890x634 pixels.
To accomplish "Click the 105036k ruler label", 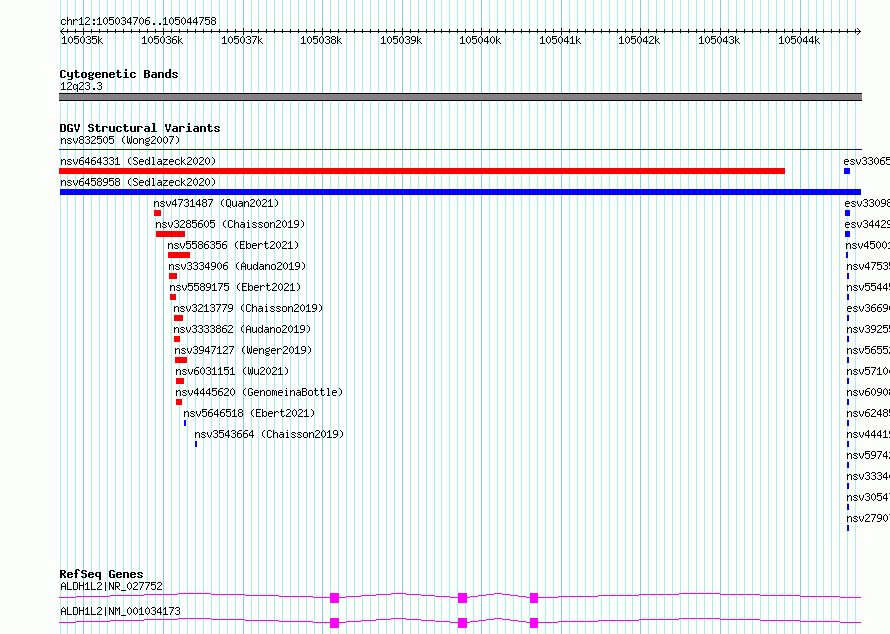I will click(162, 40).
